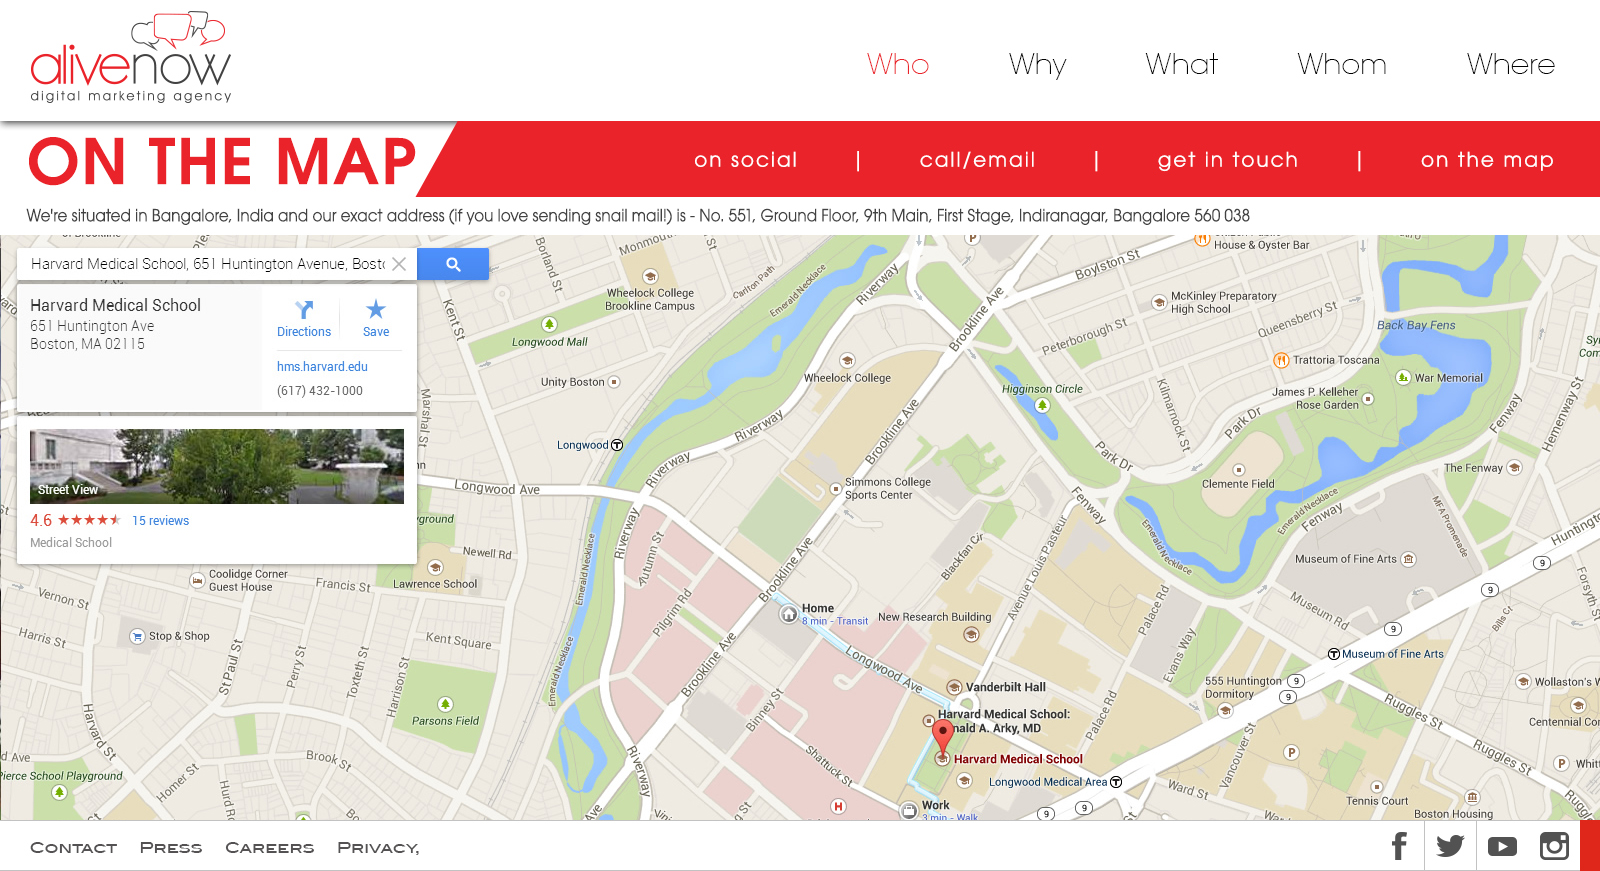Viewport: 1600px width, 871px height.
Task: Click the Work marker on map
Action: tap(908, 810)
